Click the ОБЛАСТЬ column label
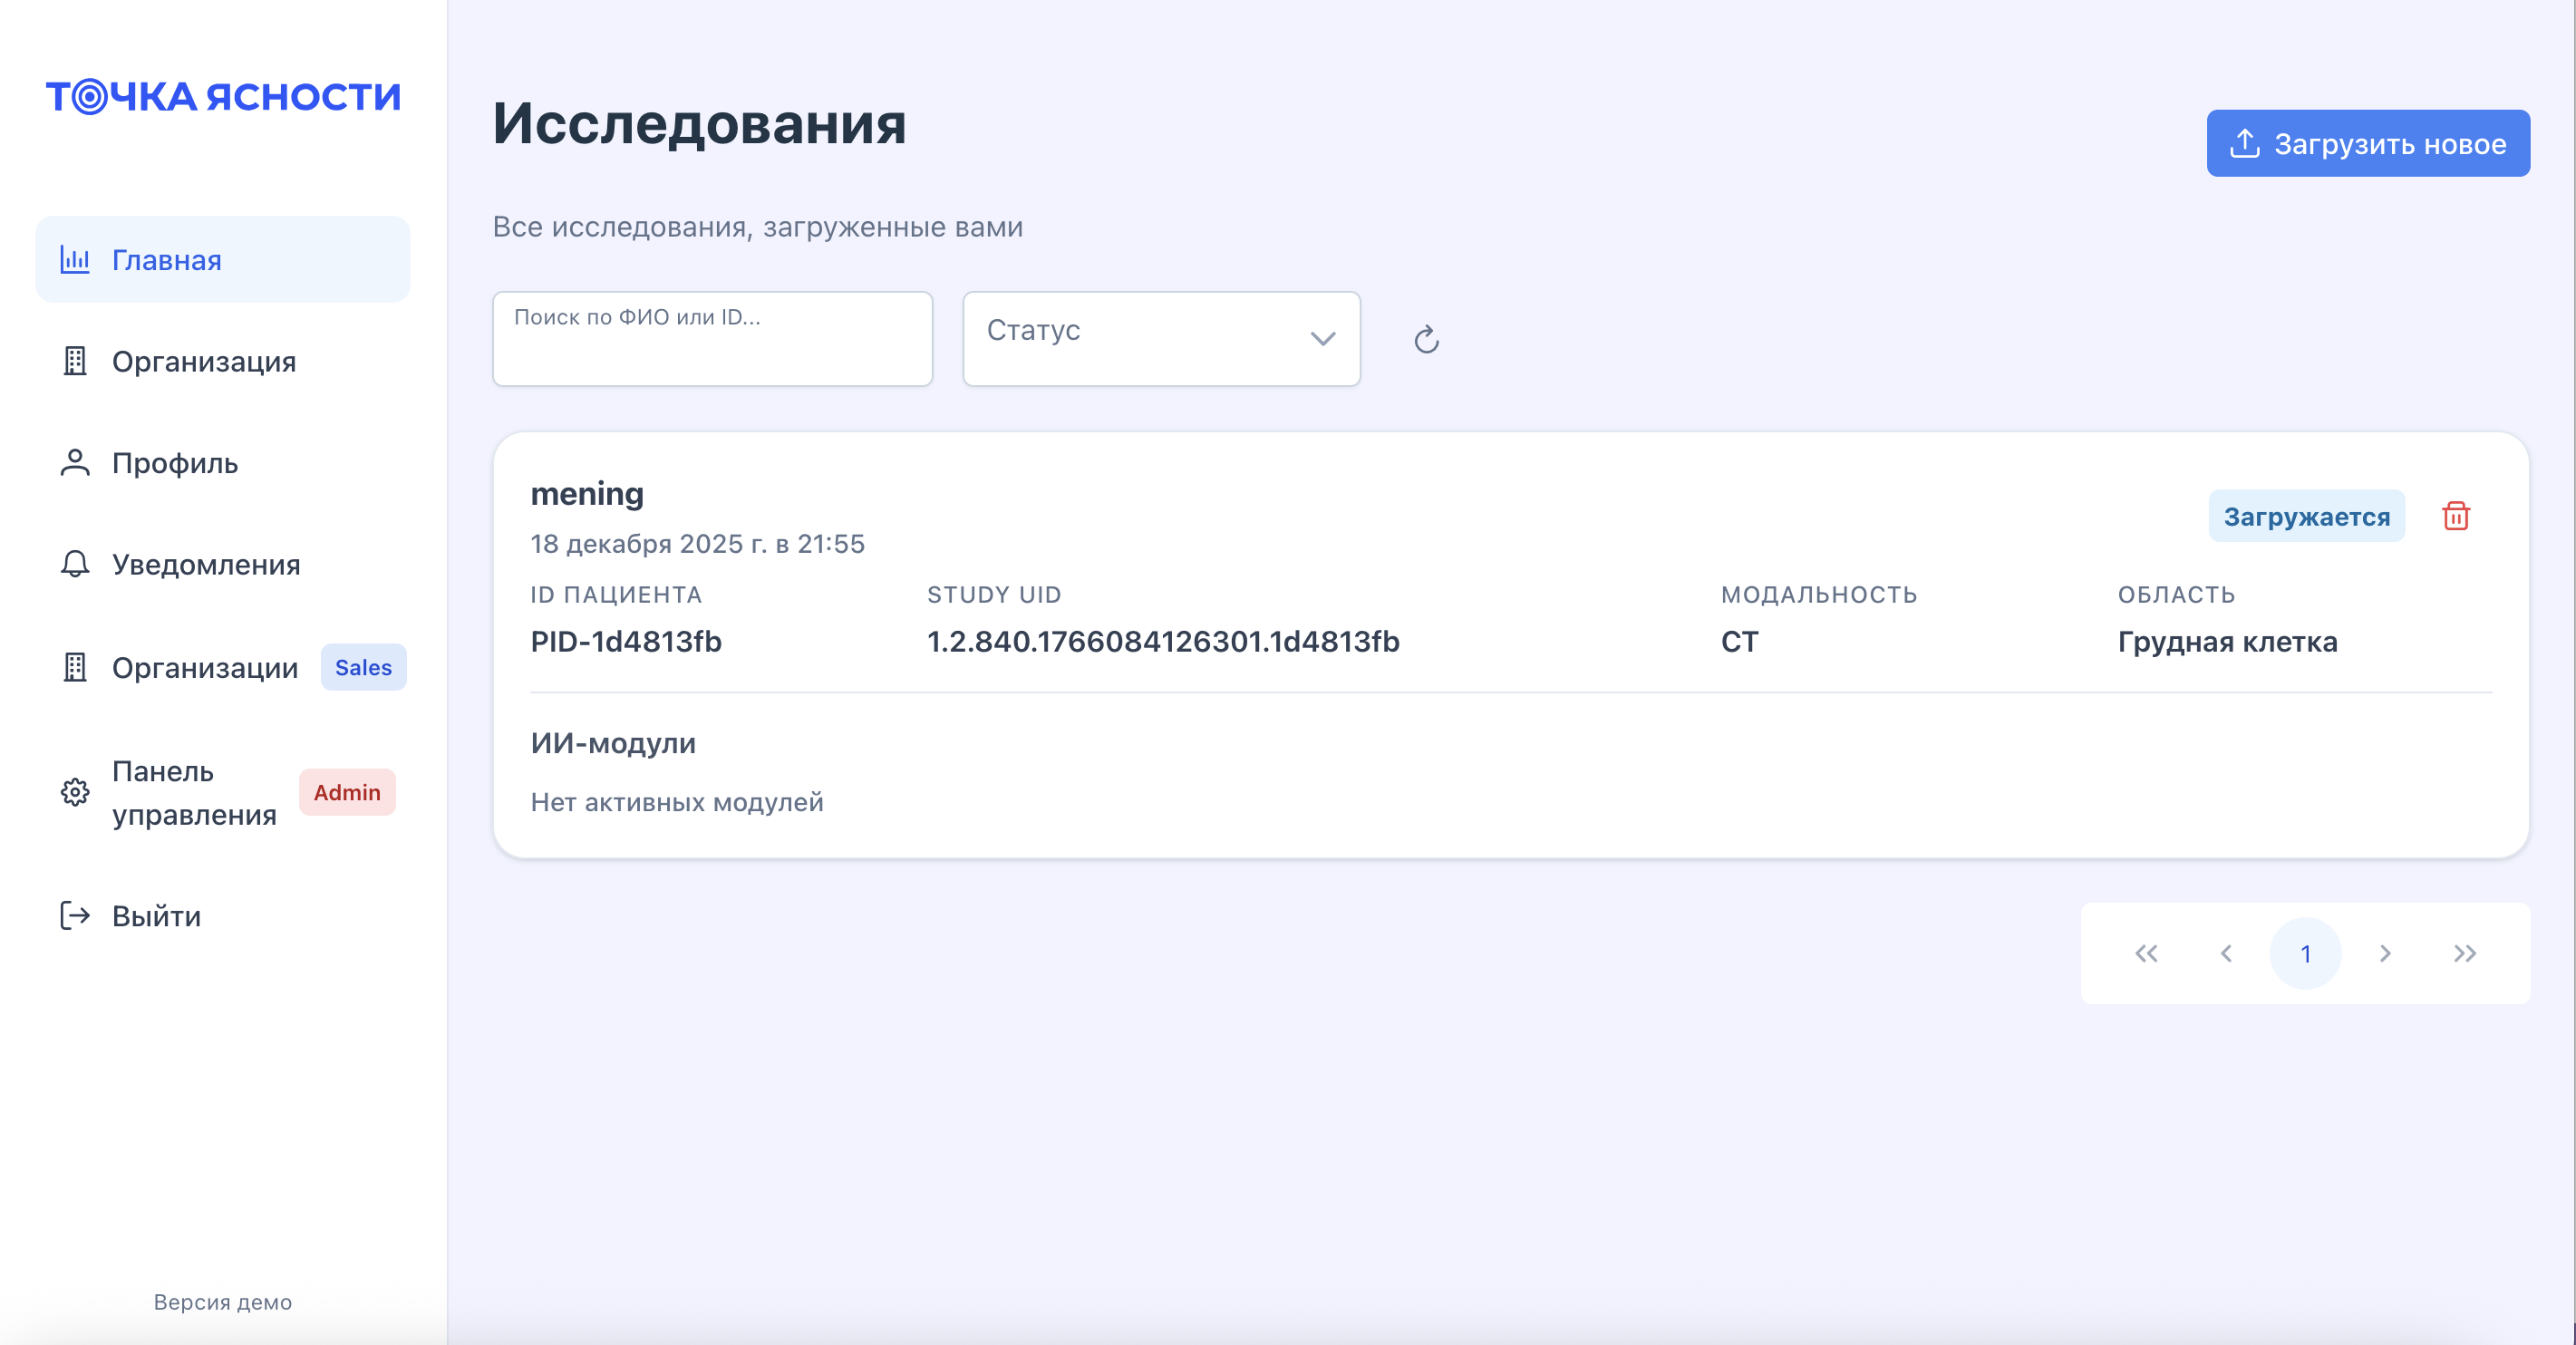Image resolution: width=2576 pixels, height=1345 pixels. (x=2176, y=595)
